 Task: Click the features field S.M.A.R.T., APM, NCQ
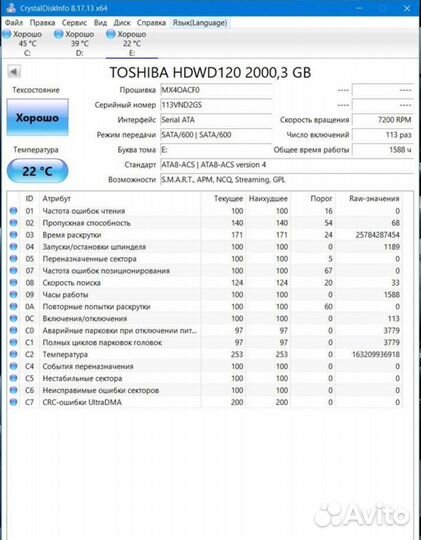tap(287, 179)
